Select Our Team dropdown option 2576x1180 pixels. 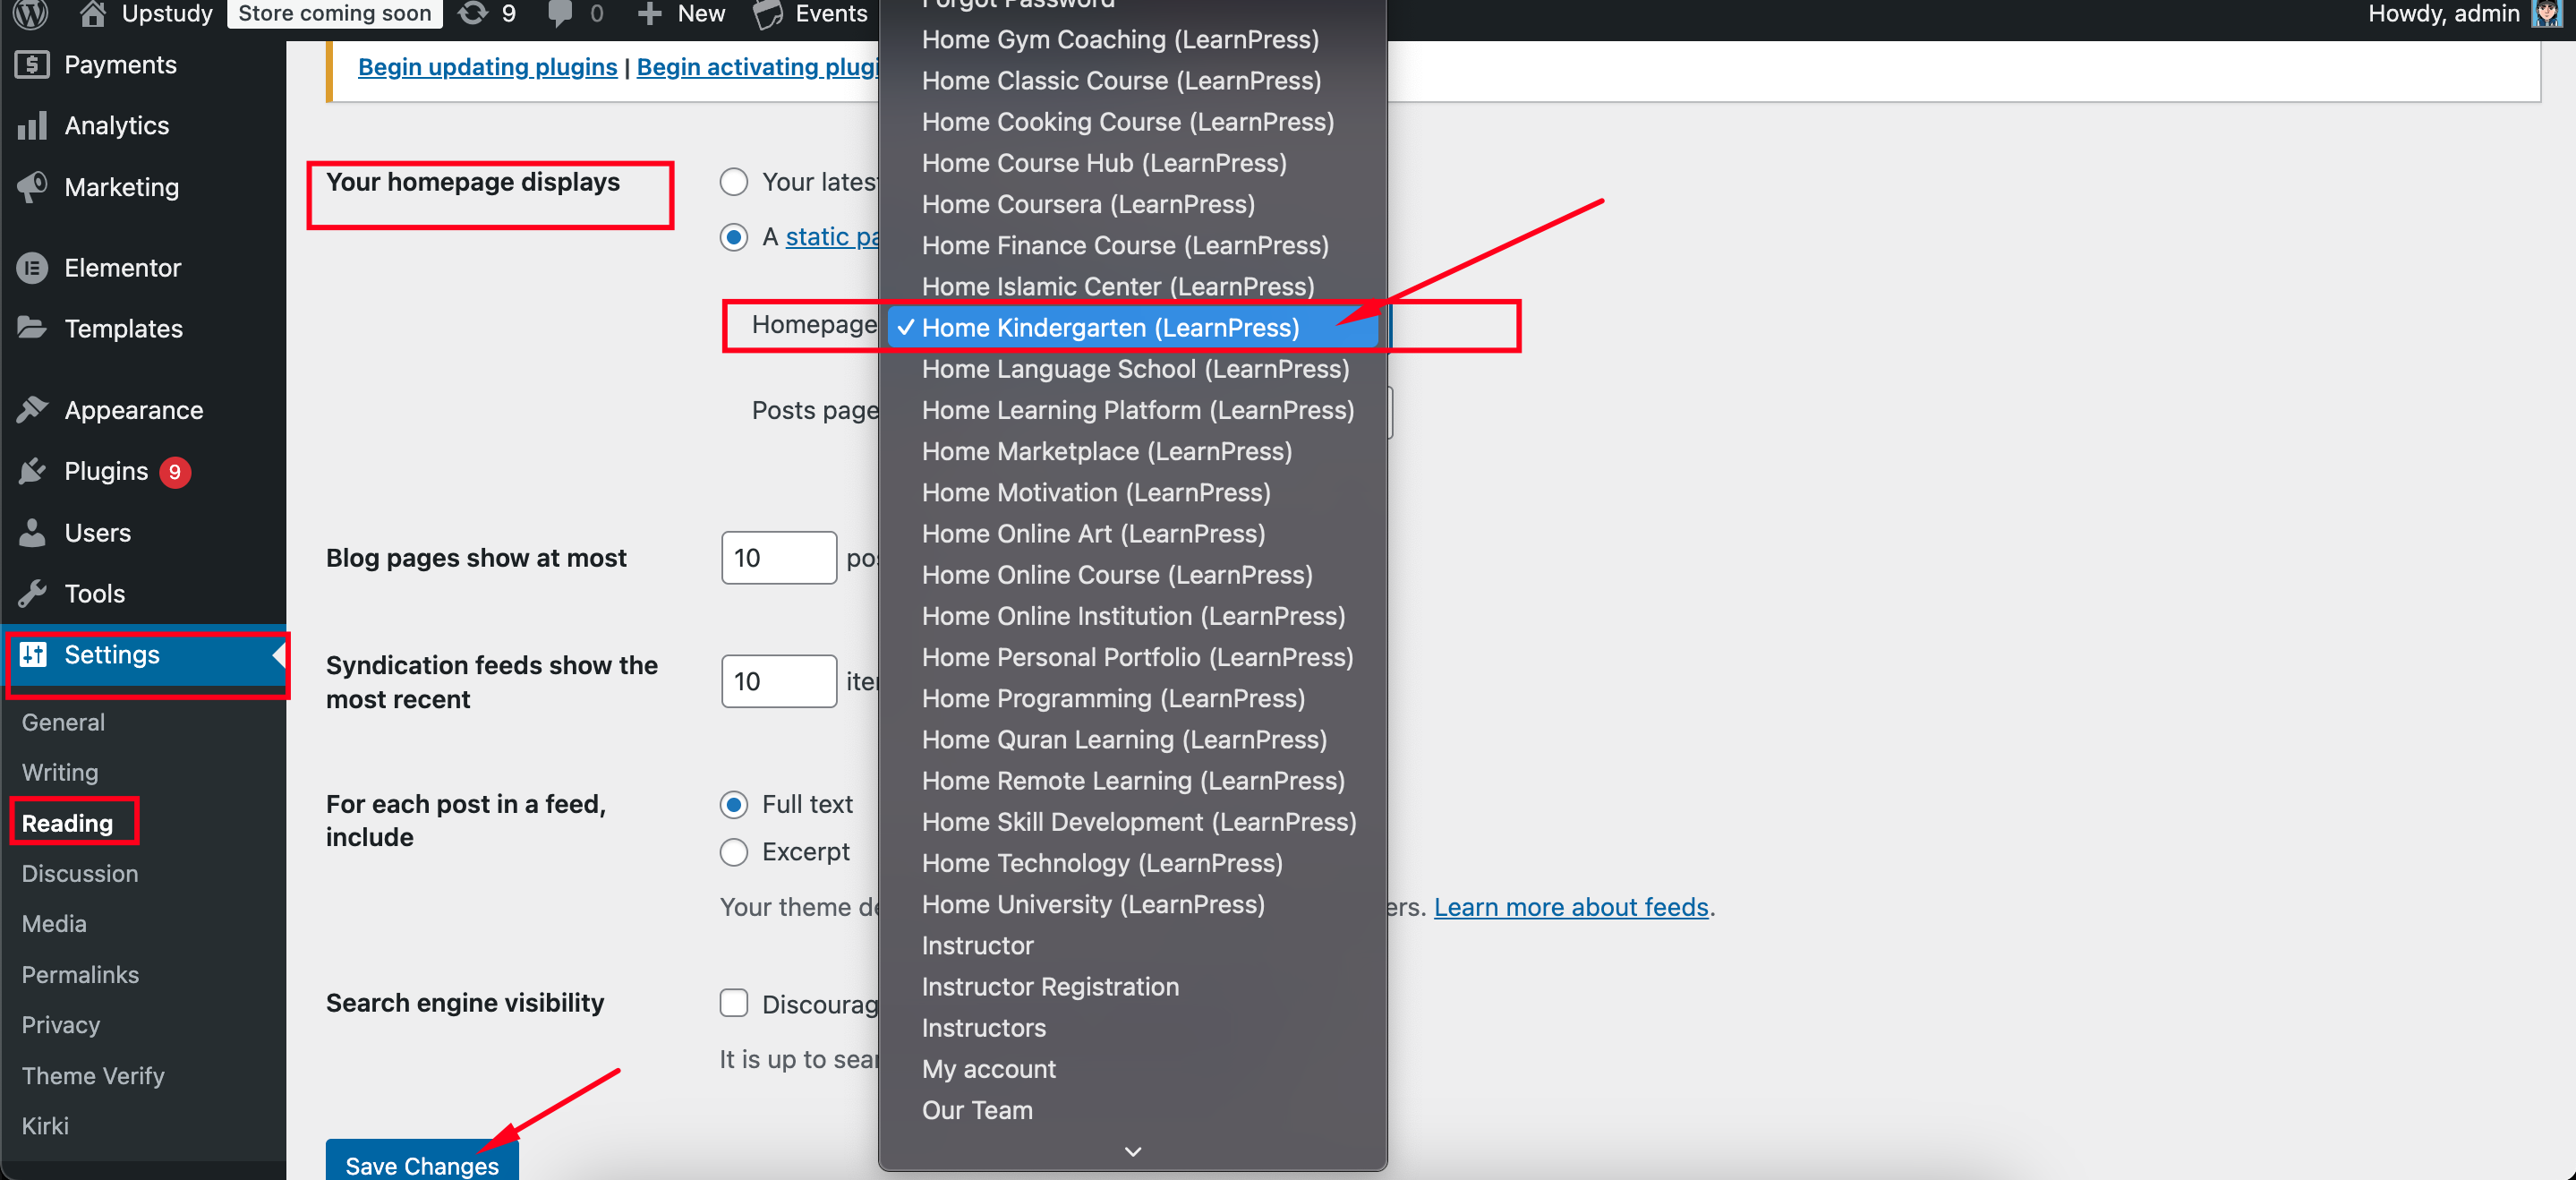click(1133, 1110)
